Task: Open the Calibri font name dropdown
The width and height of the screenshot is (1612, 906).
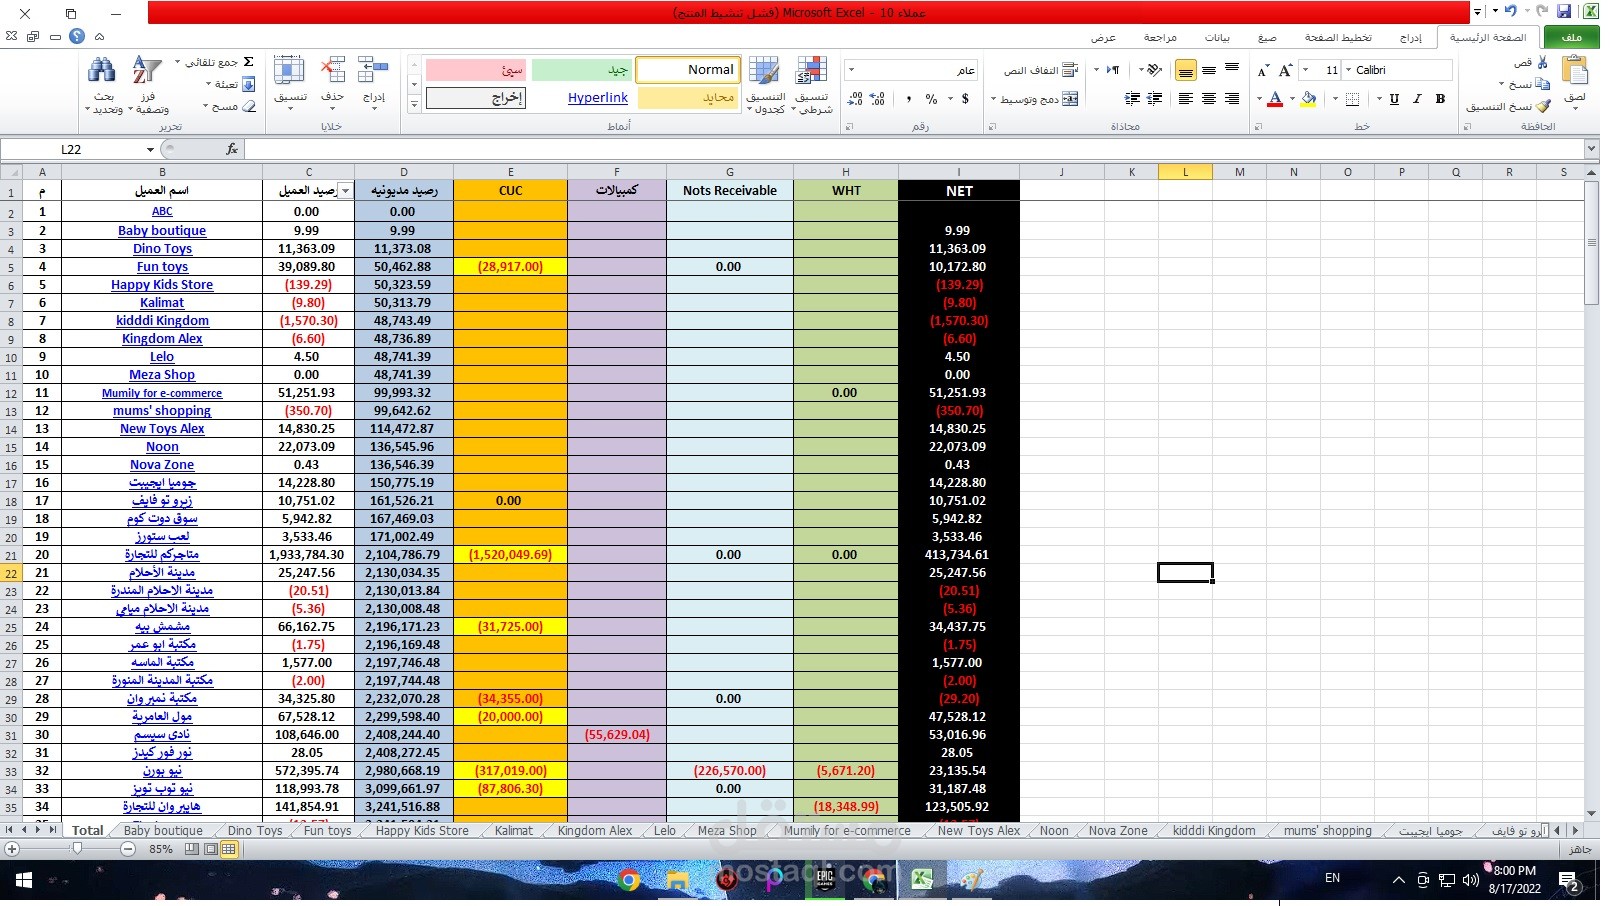Action: click(x=1349, y=70)
